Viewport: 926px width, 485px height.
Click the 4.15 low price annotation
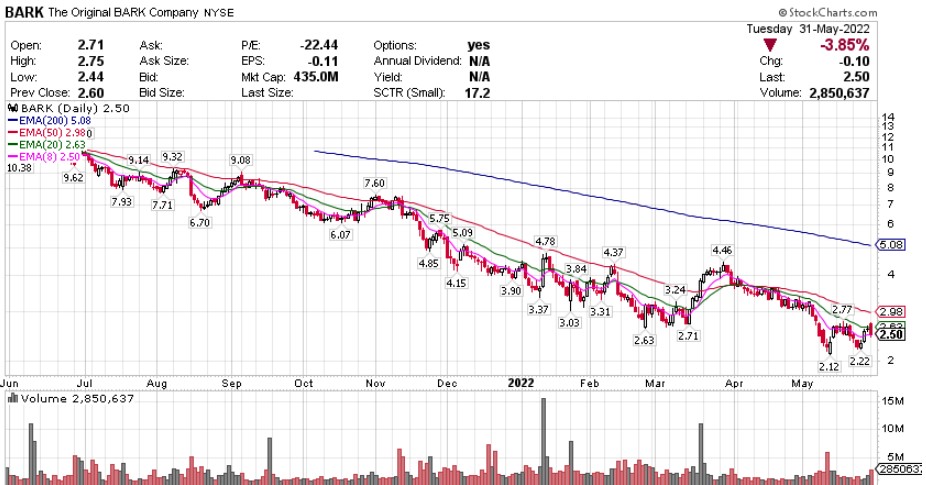(x=456, y=283)
